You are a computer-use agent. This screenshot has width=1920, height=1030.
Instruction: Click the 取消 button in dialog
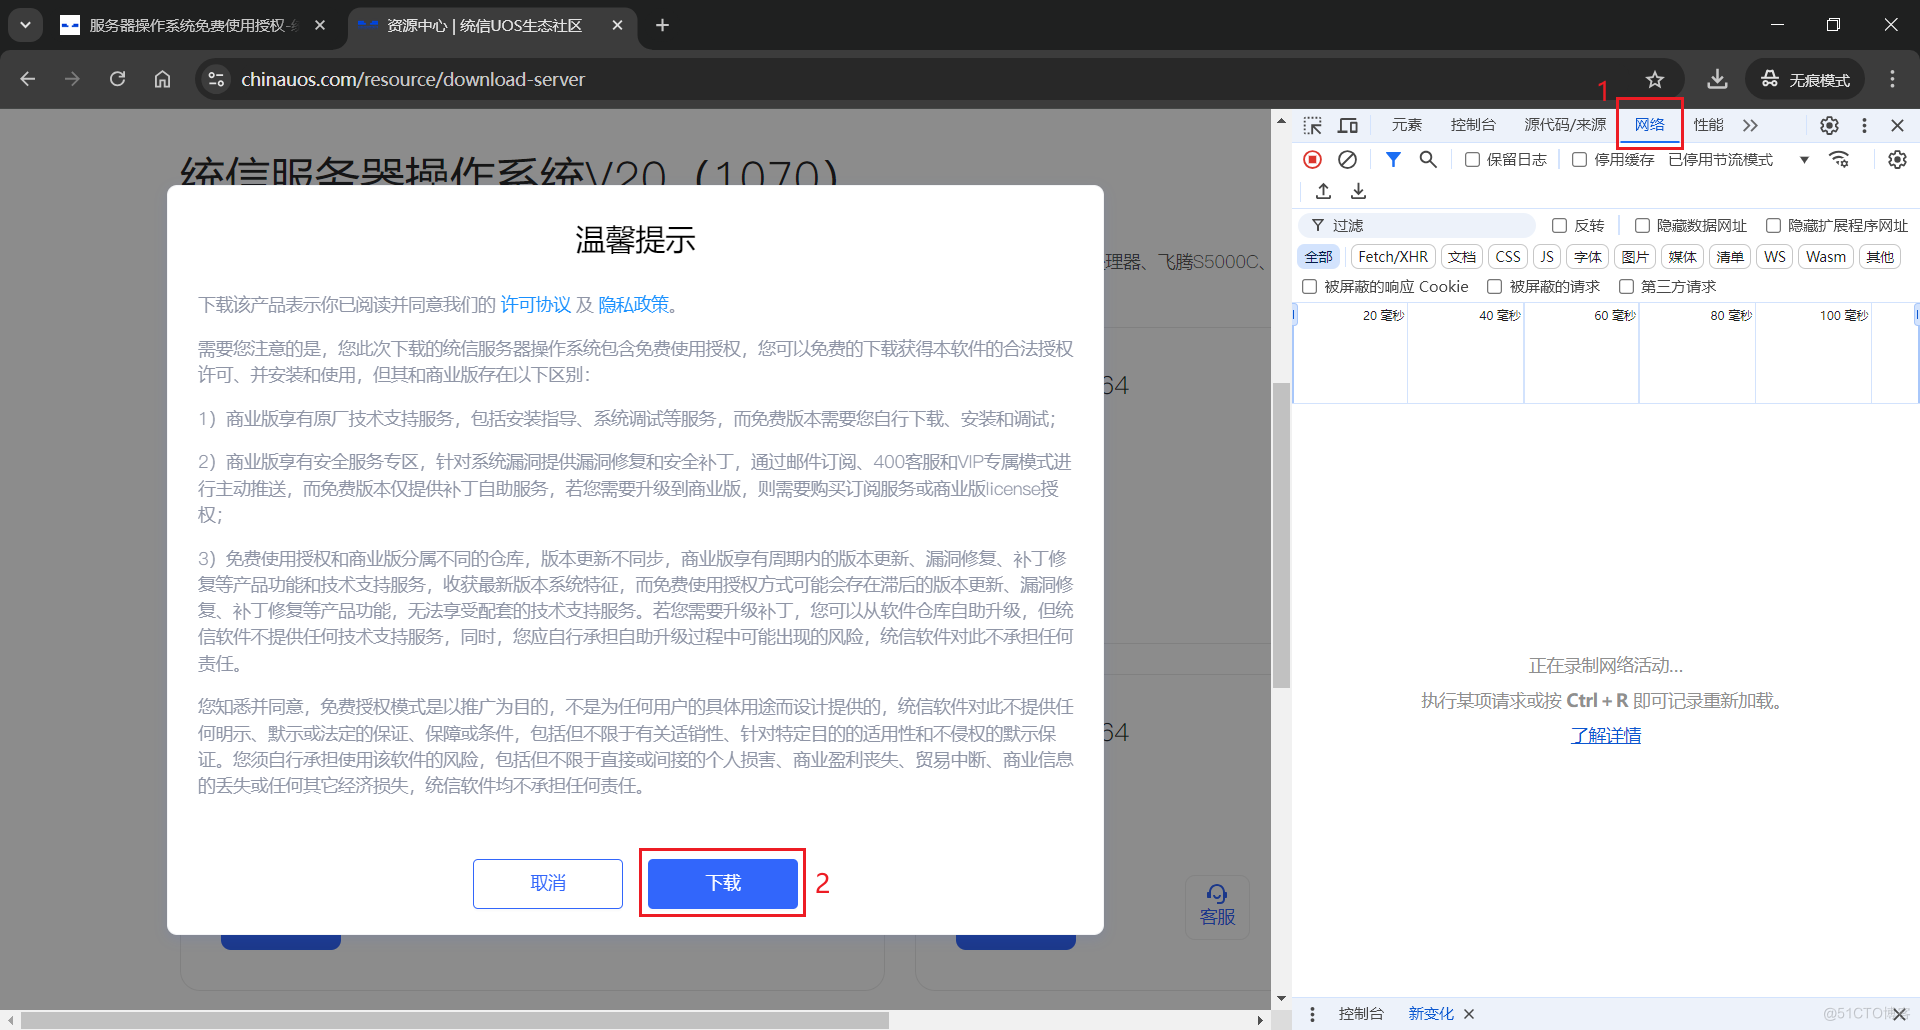(548, 883)
